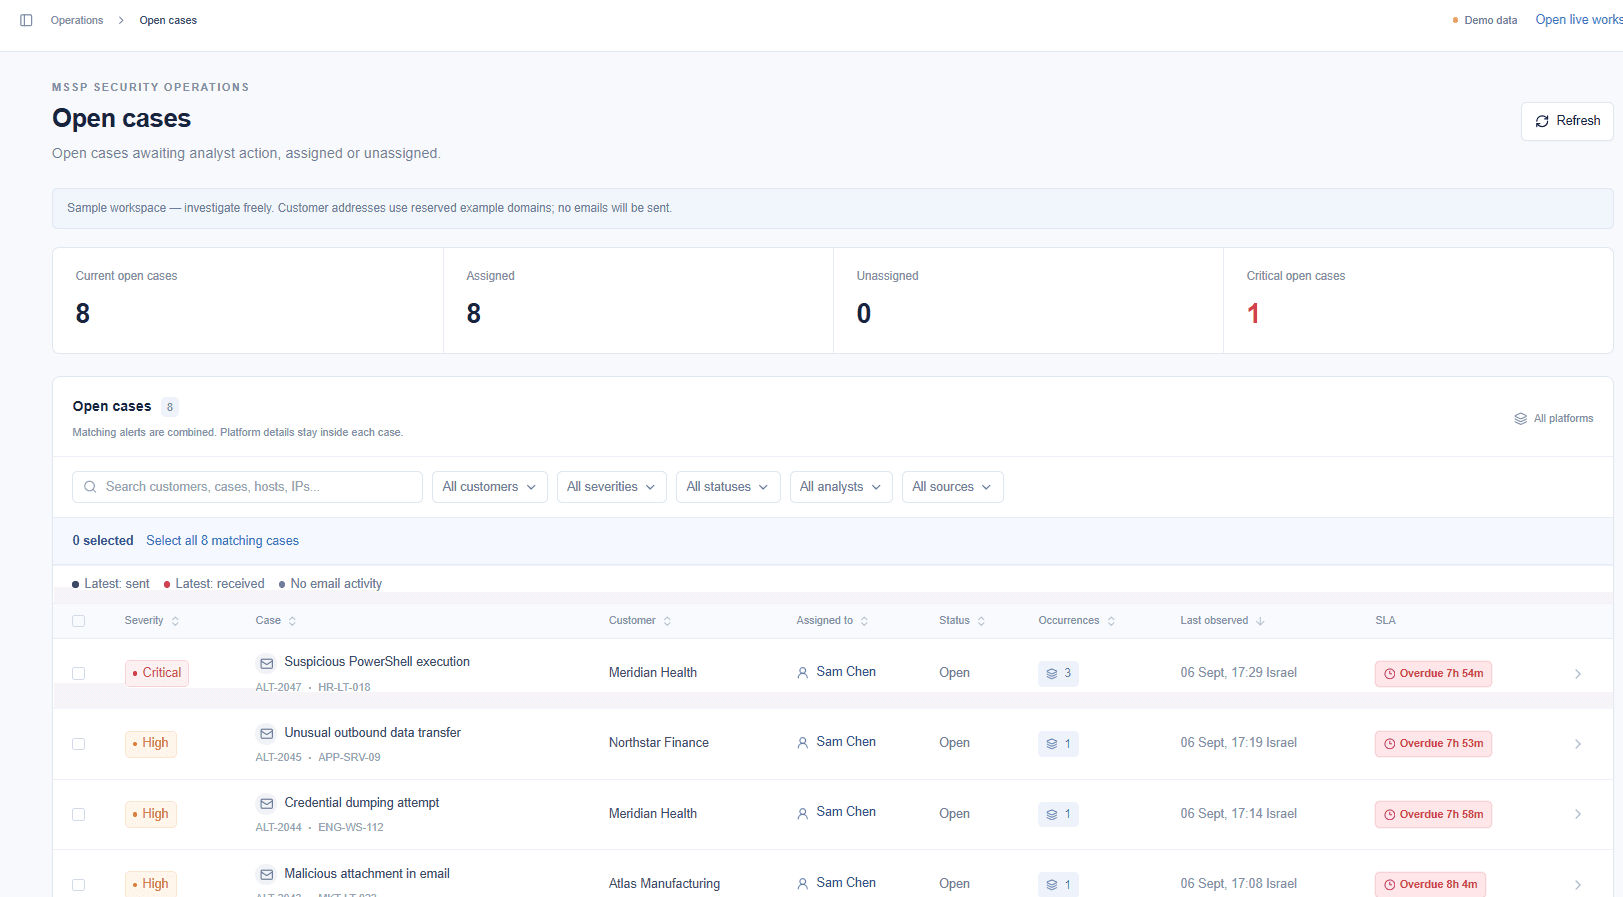Open the All statuses dropdown
The image size is (1623, 897).
tap(728, 487)
